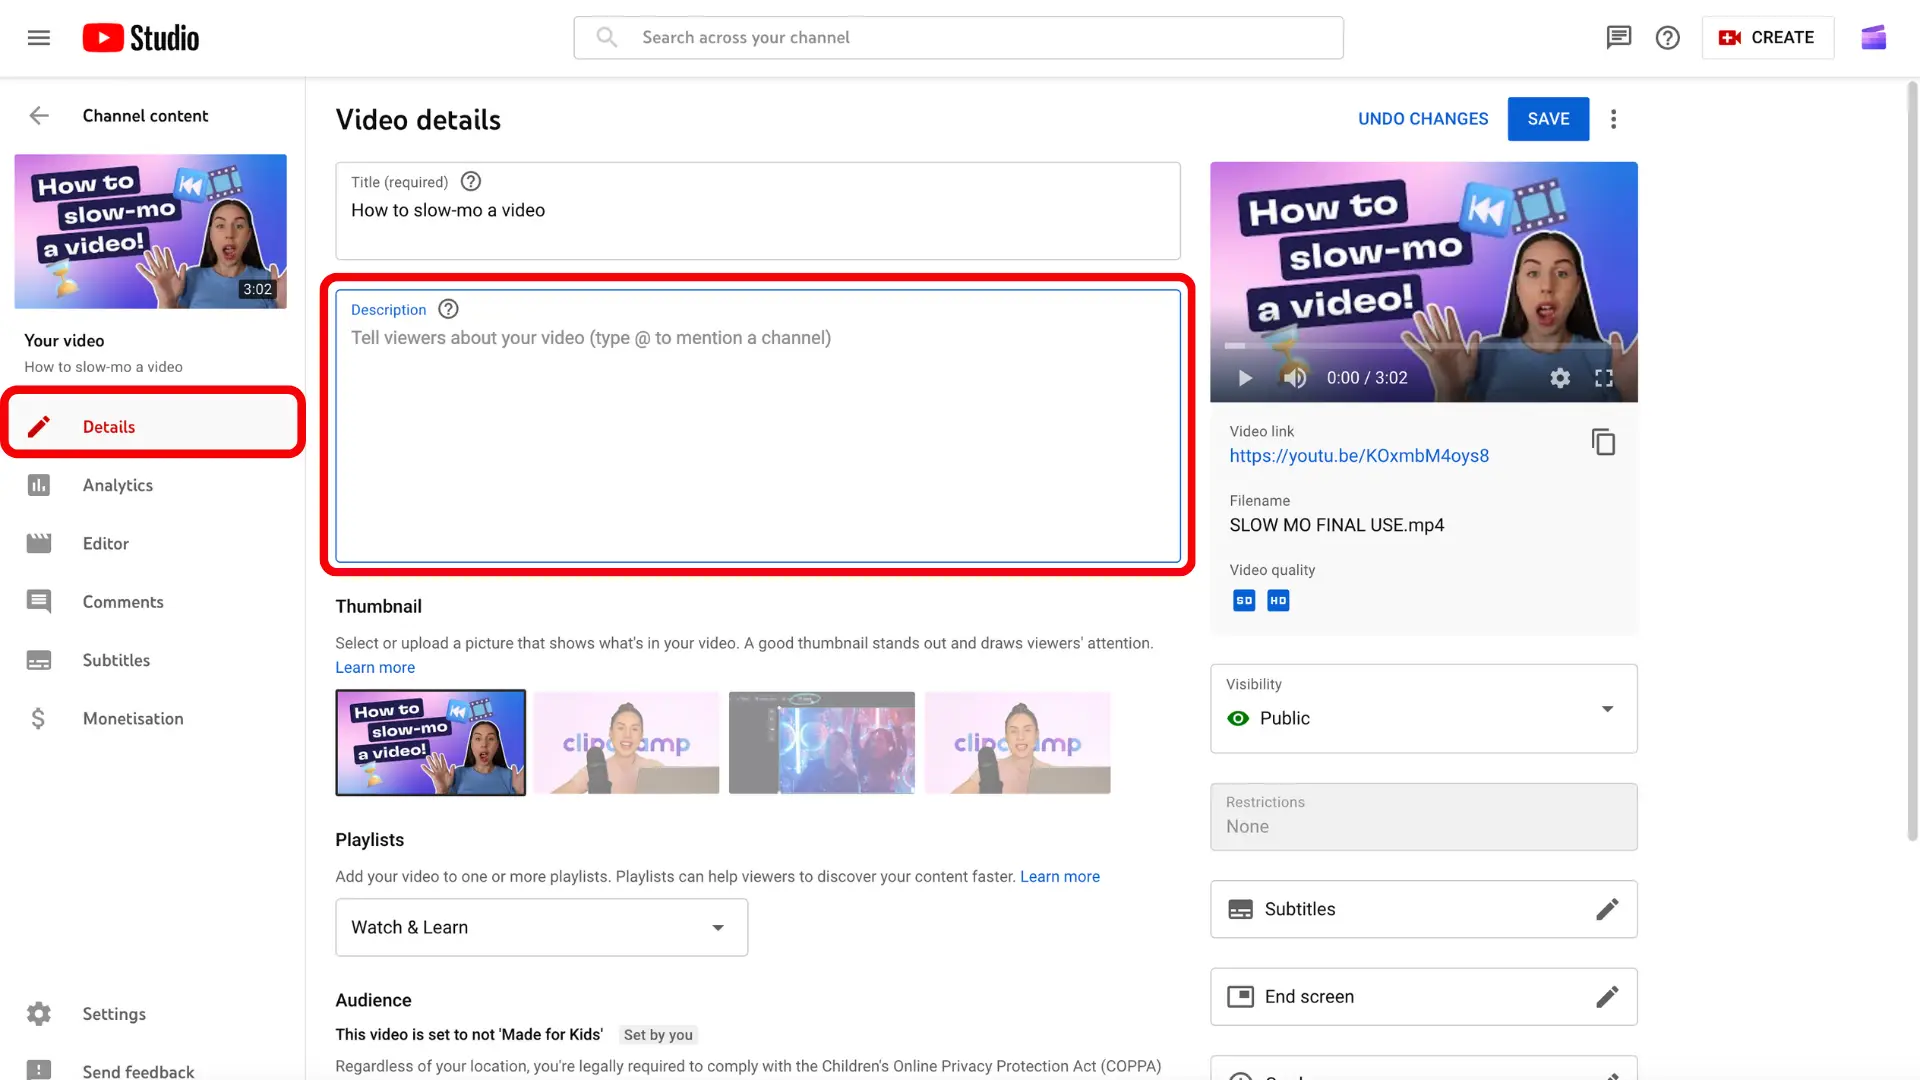Viewport: 1920px width, 1080px height.
Task: Click the Monetisation sidebar icon
Action: point(38,717)
